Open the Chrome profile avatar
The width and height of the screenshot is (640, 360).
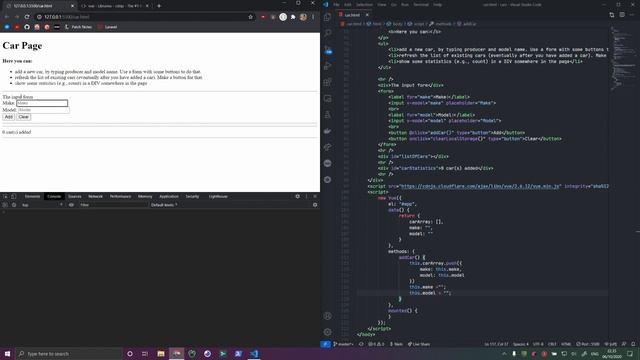tap(303, 17)
